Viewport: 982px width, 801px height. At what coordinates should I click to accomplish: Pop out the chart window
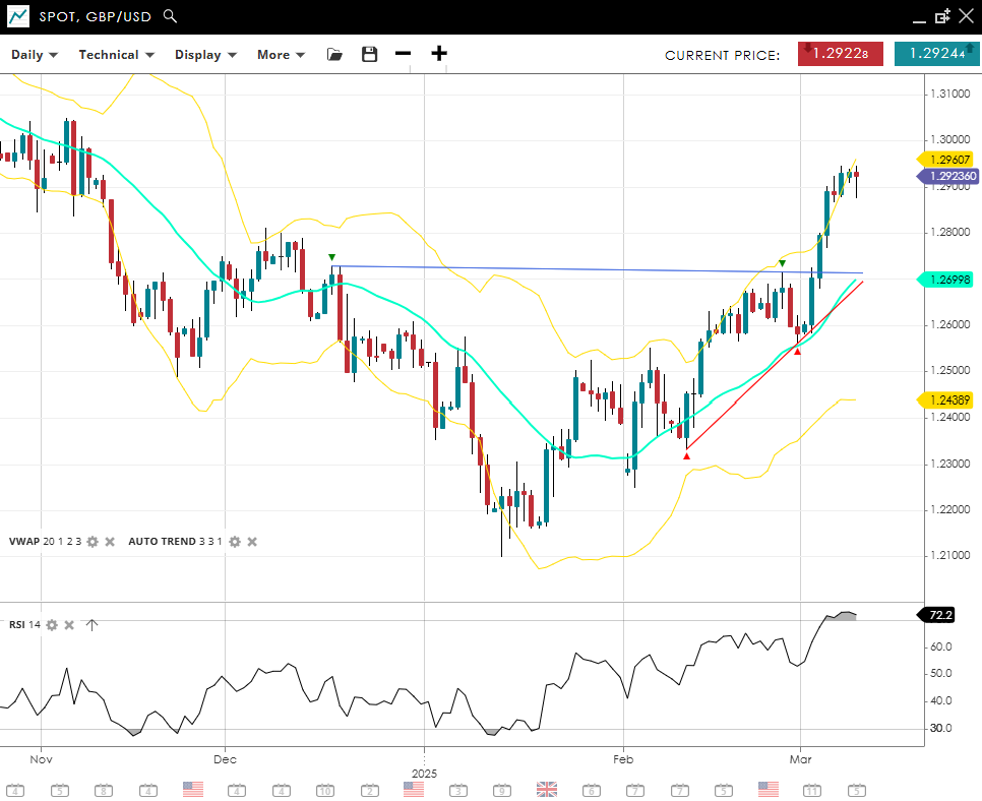click(x=942, y=16)
